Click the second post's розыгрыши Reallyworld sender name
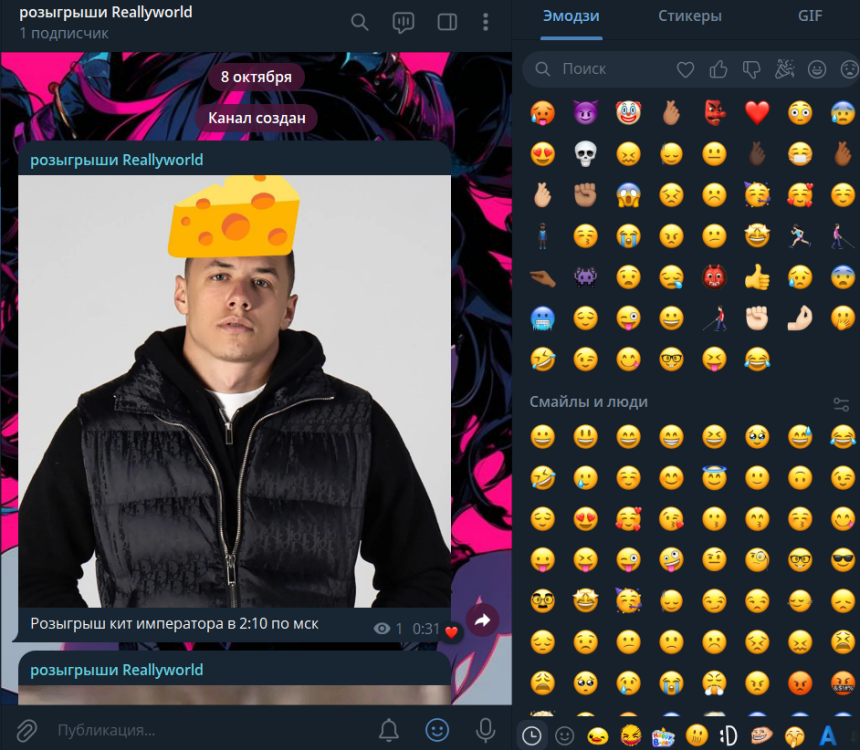860x750 pixels. 116,670
